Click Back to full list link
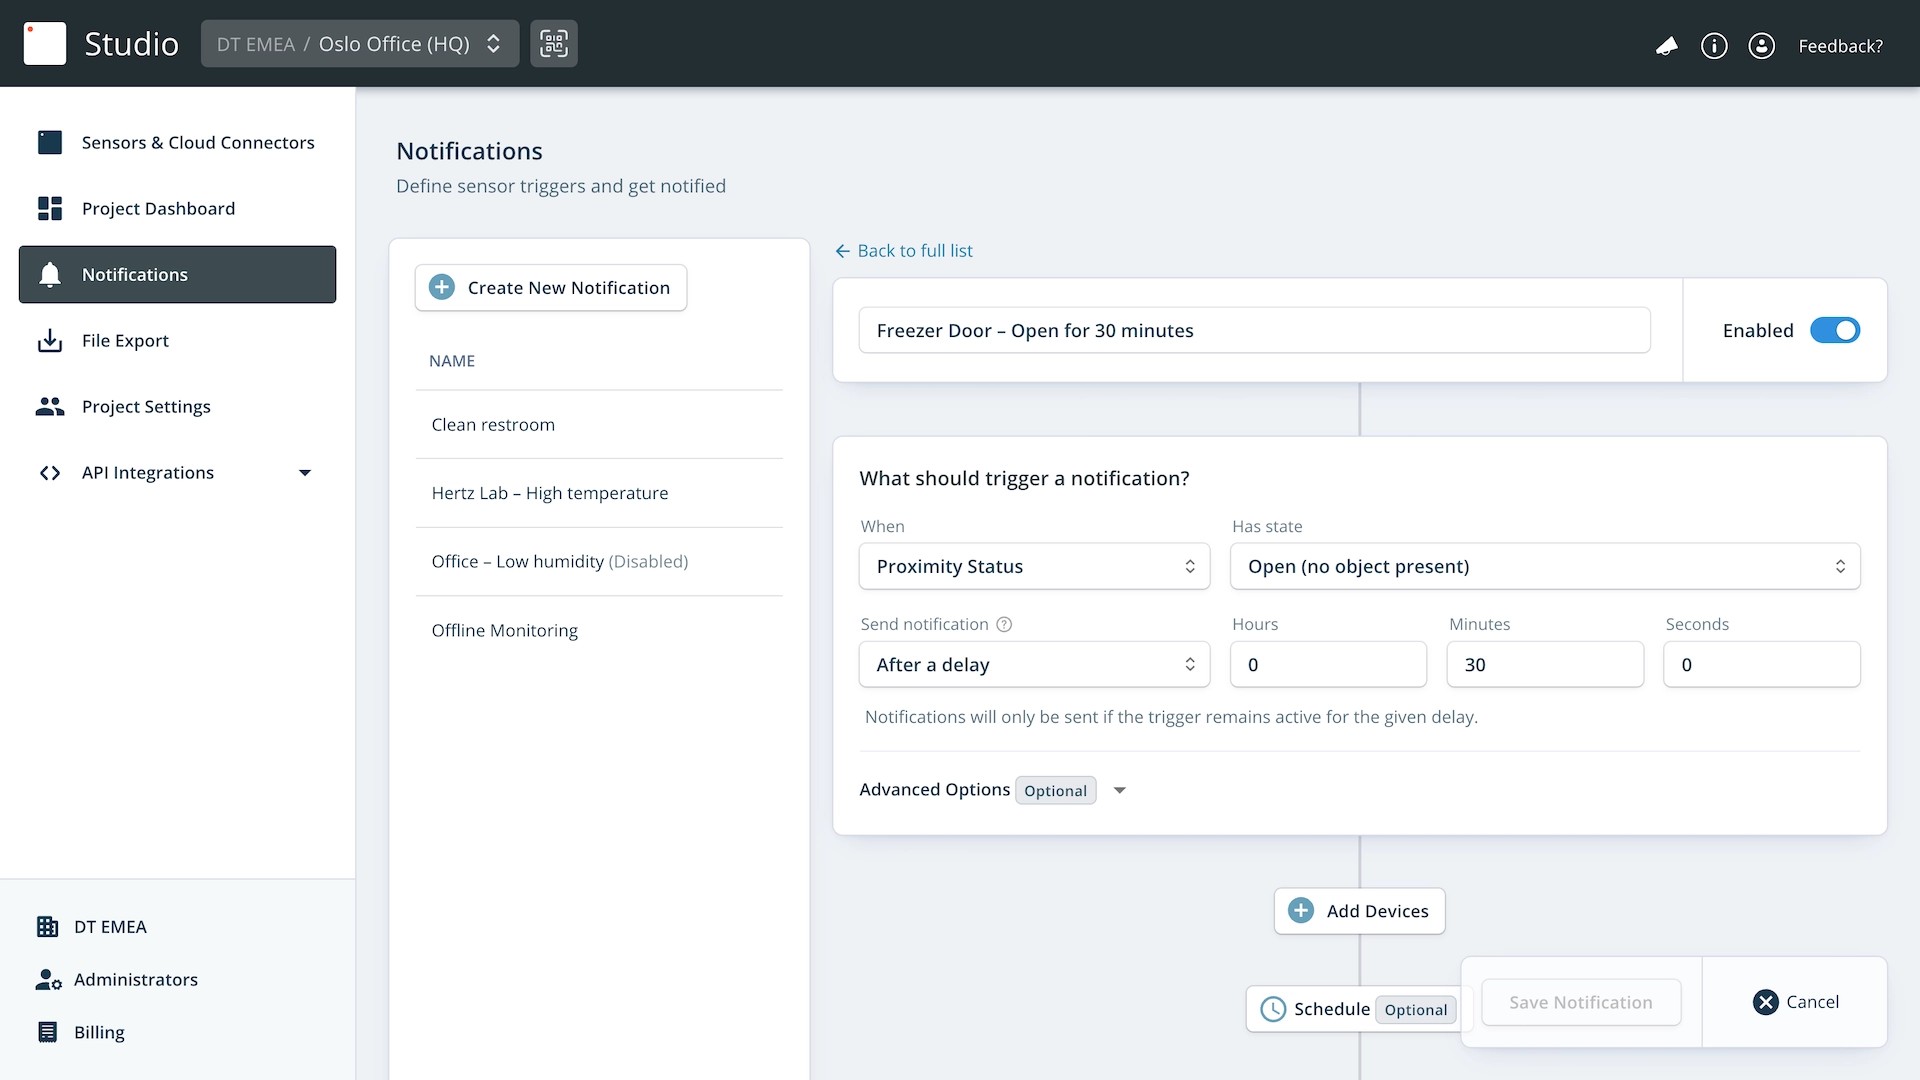The width and height of the screenshot is (1920, 1080). click(x=904, y=251)
